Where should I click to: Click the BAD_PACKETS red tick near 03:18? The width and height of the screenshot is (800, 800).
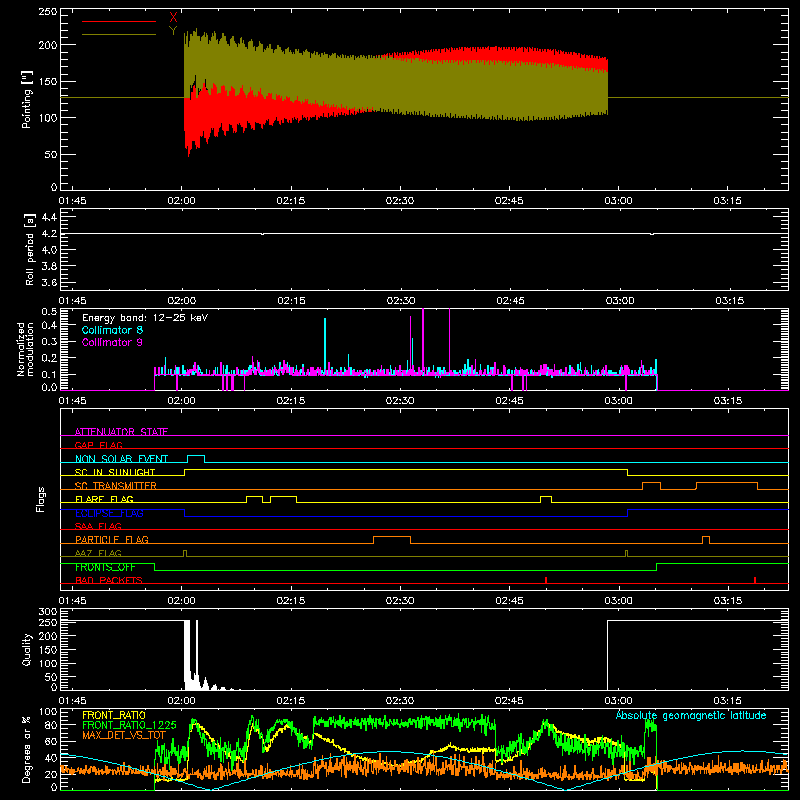point(755,580)
